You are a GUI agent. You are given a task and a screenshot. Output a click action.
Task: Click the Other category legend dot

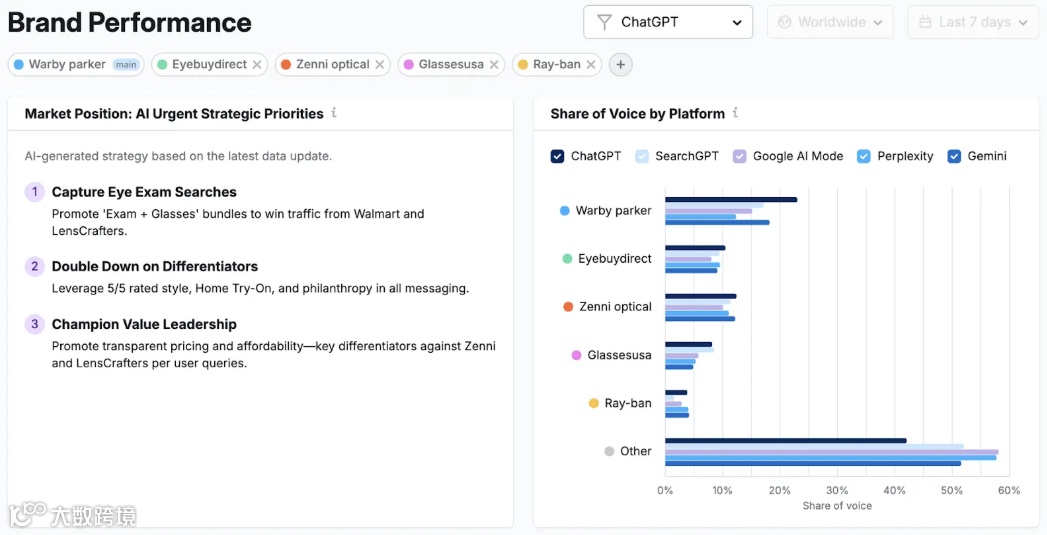point(609,451)
